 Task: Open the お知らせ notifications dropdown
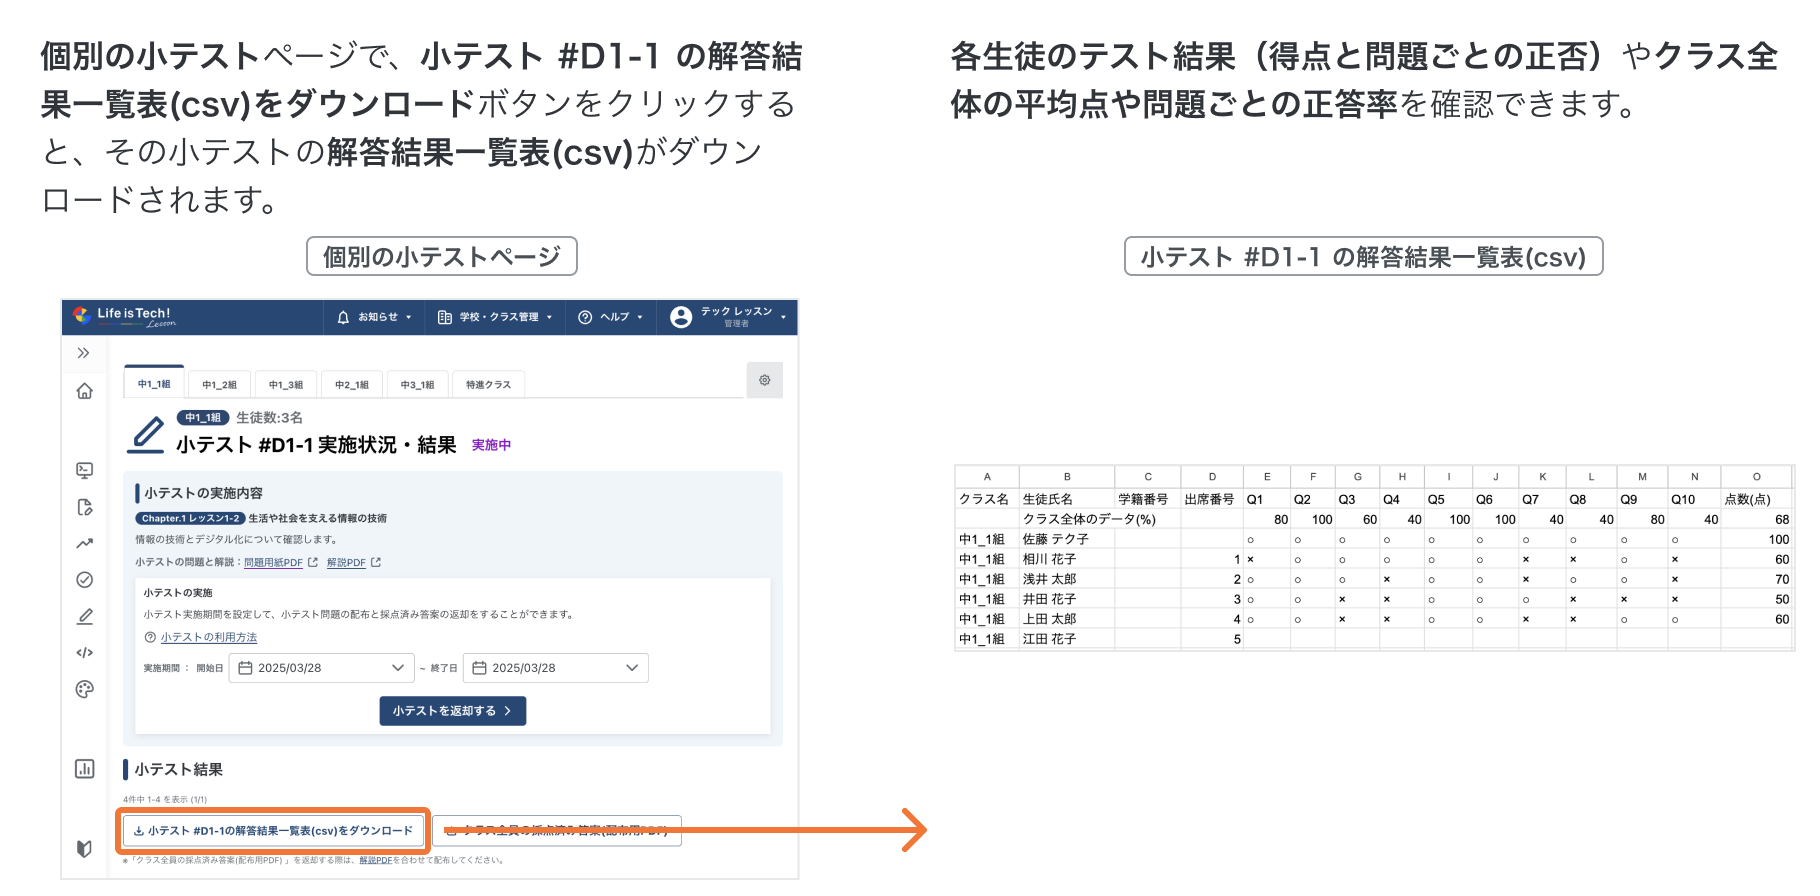[x=374, y=317]
